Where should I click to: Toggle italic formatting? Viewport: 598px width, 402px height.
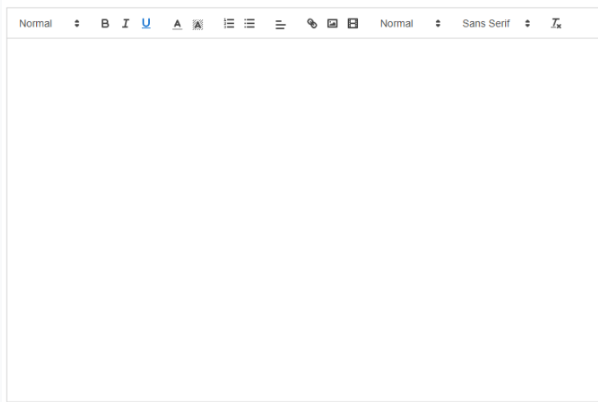point(125,24)
